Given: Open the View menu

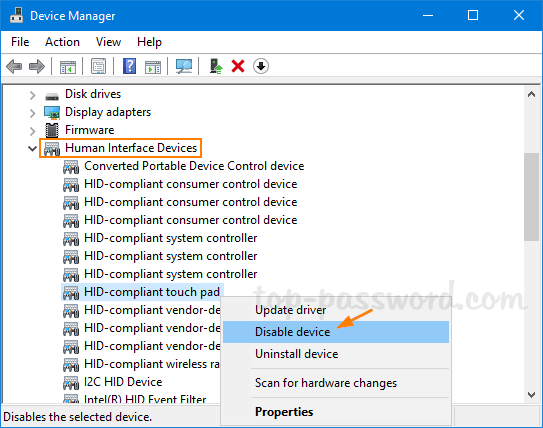Looking at the screenshot, I should tap(108, 42).
